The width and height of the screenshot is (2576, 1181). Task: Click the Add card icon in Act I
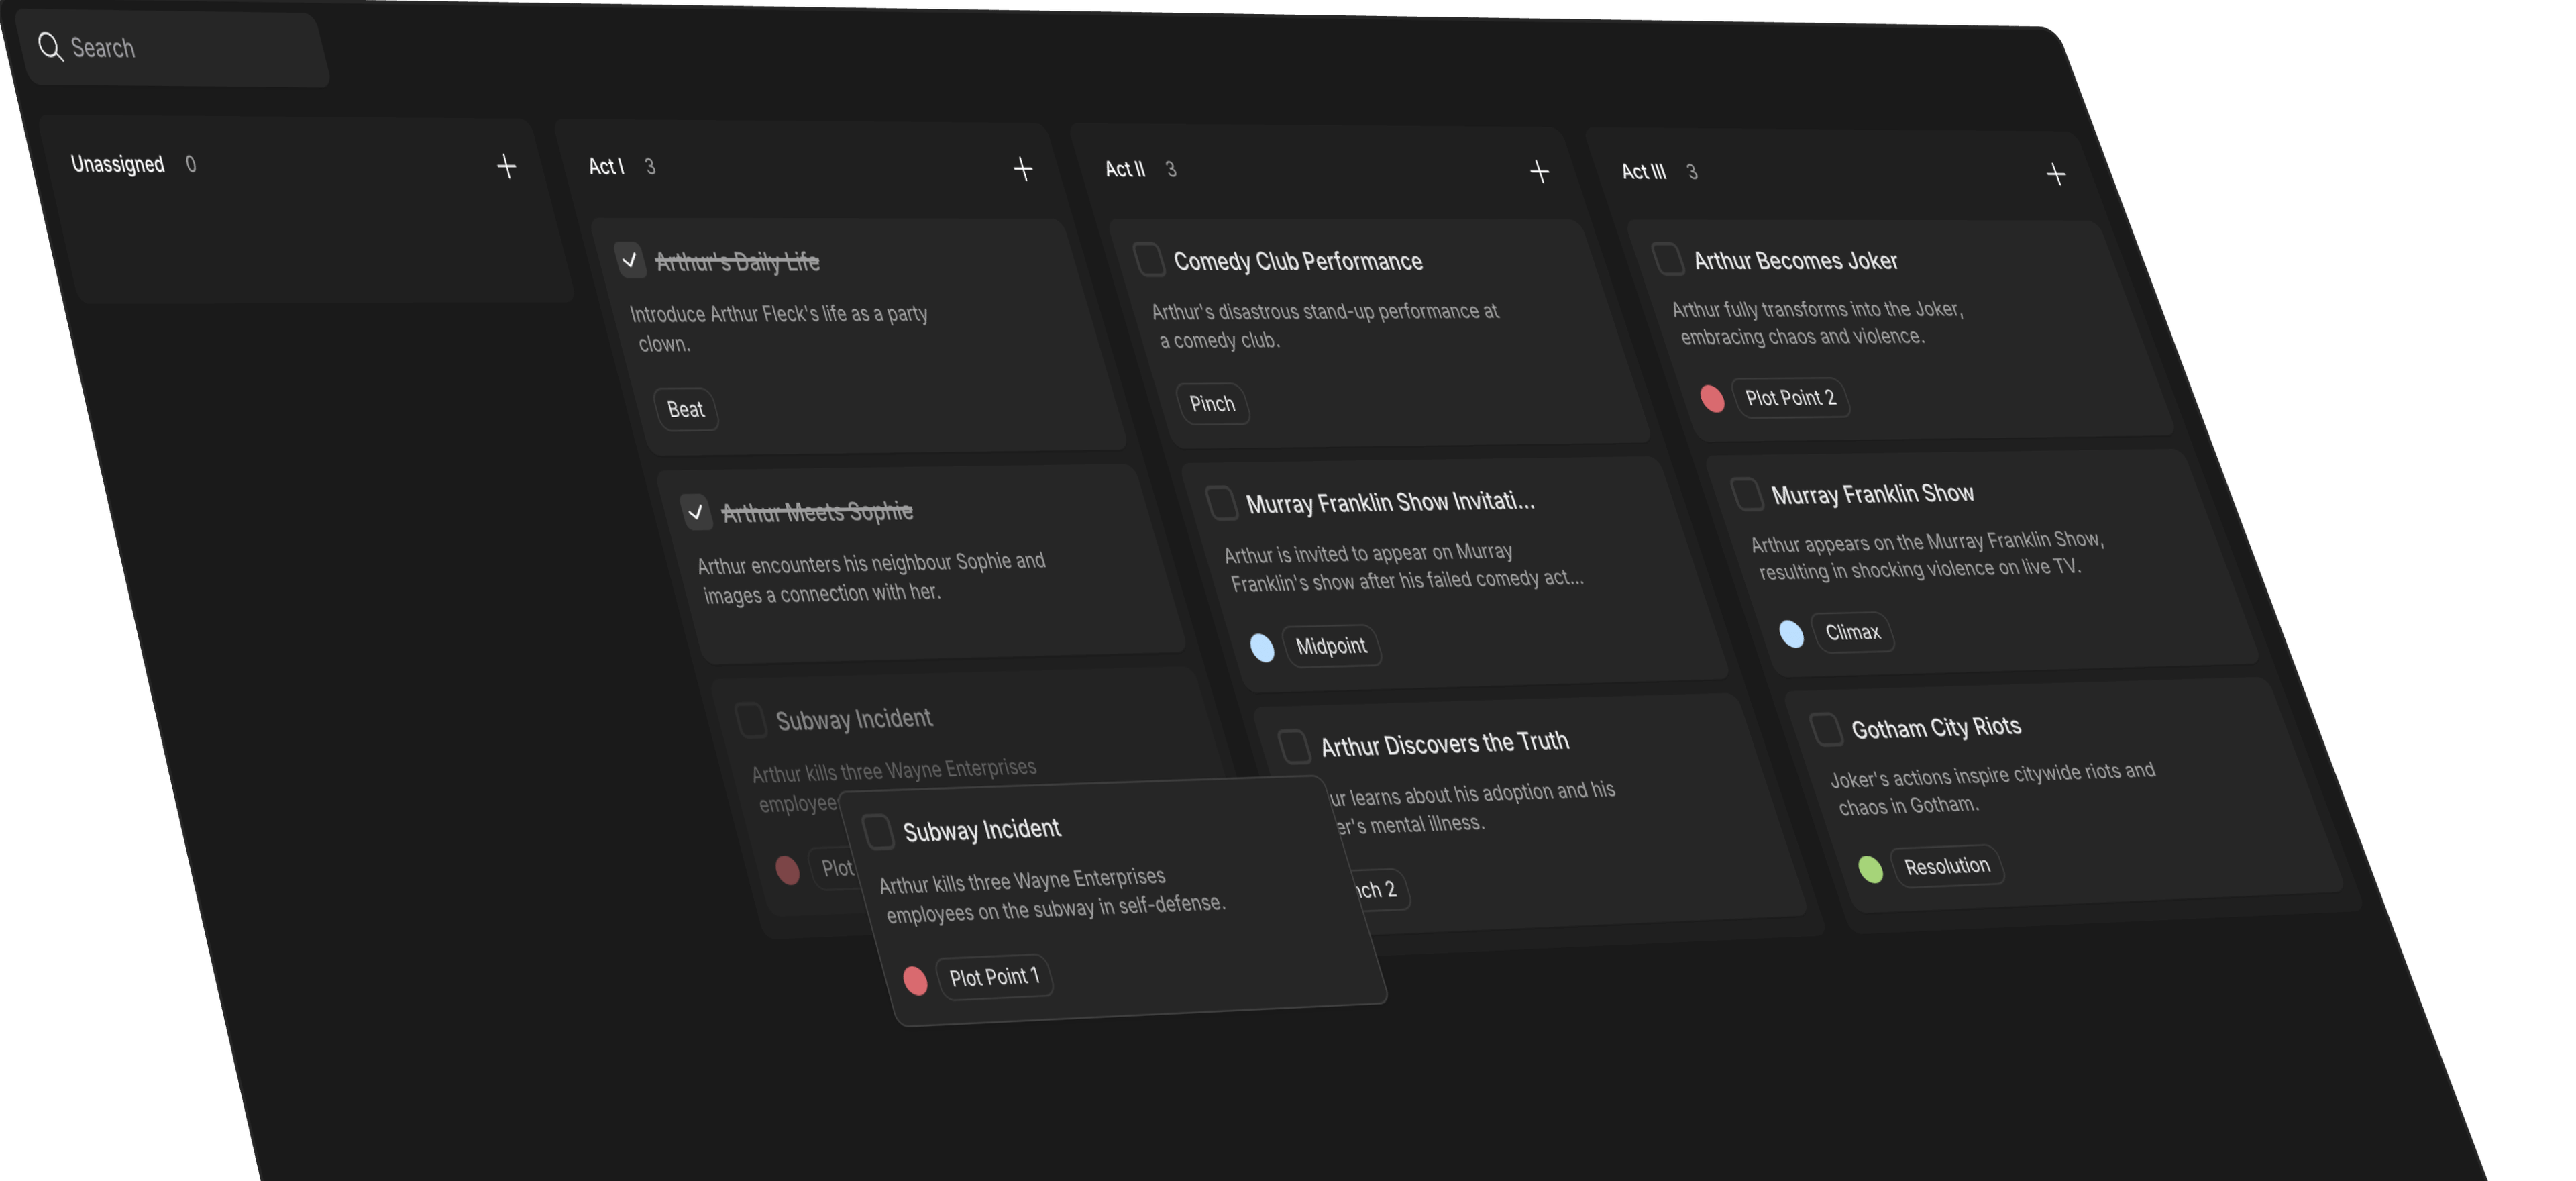point(1020,169)
